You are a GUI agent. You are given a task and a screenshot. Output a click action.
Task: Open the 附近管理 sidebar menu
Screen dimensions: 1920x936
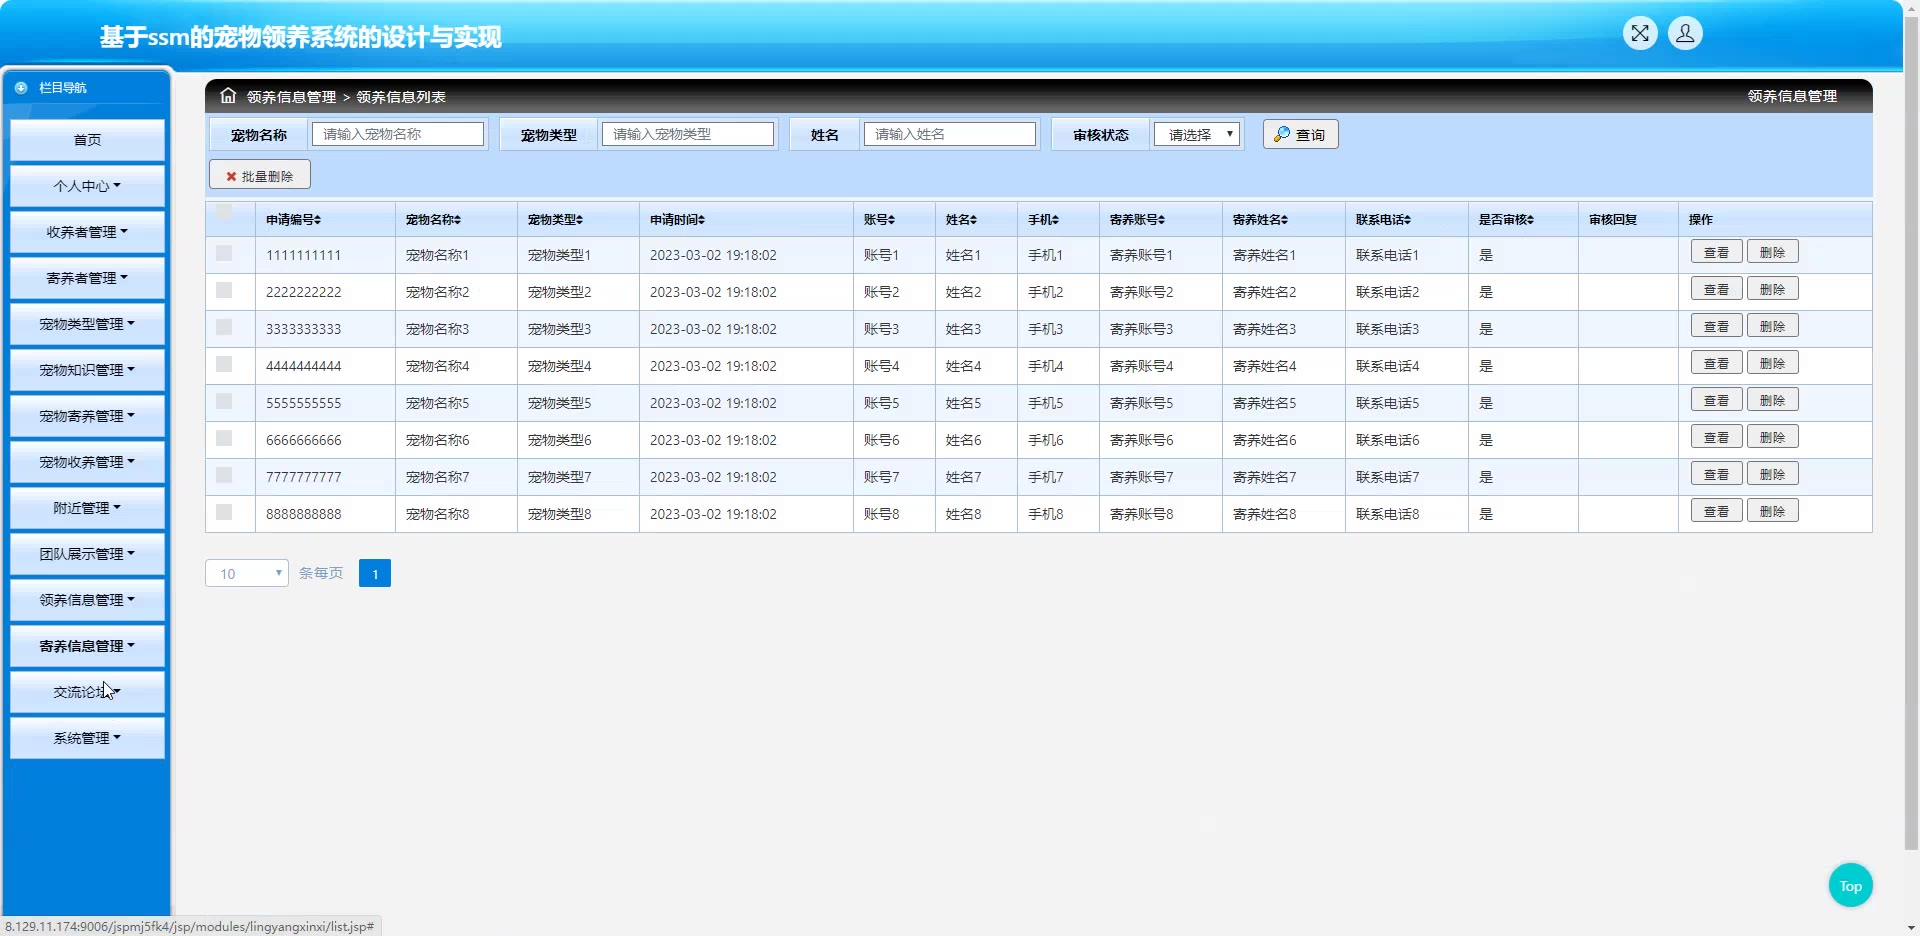[87, 508]
